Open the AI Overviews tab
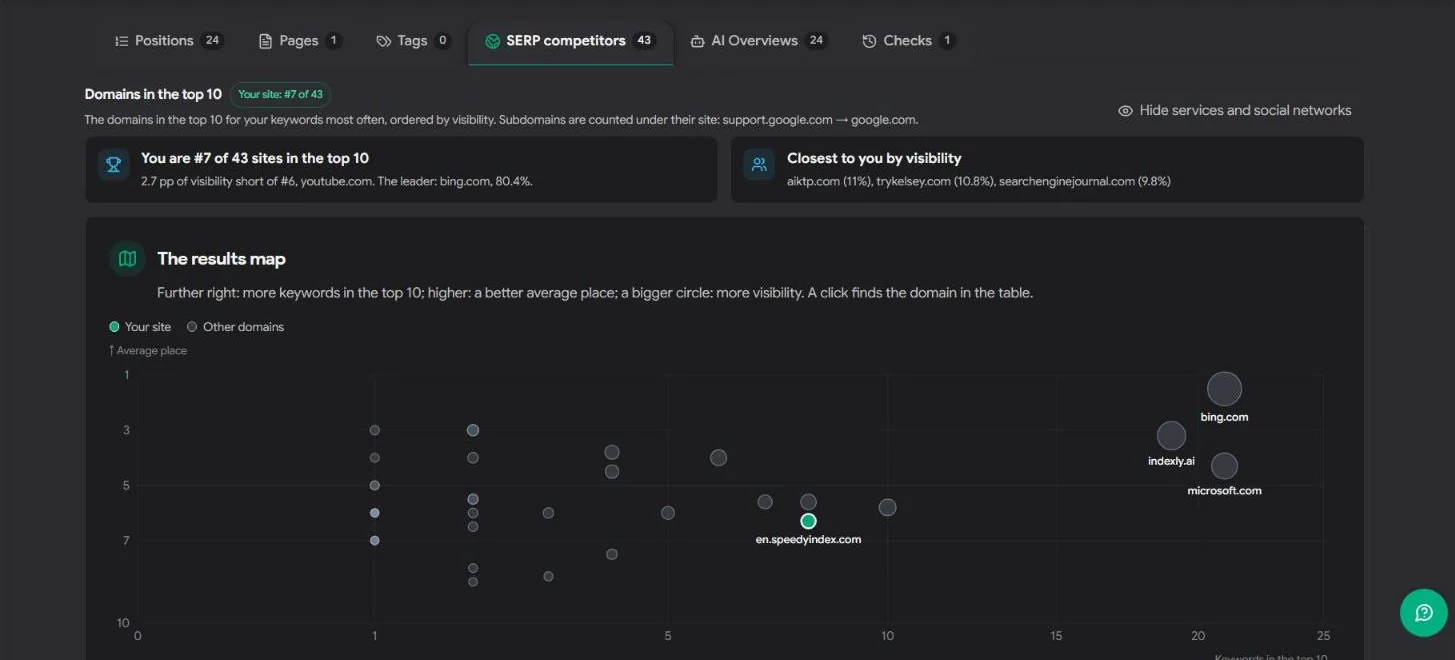The image size is (1455, 660). [758, 41]
